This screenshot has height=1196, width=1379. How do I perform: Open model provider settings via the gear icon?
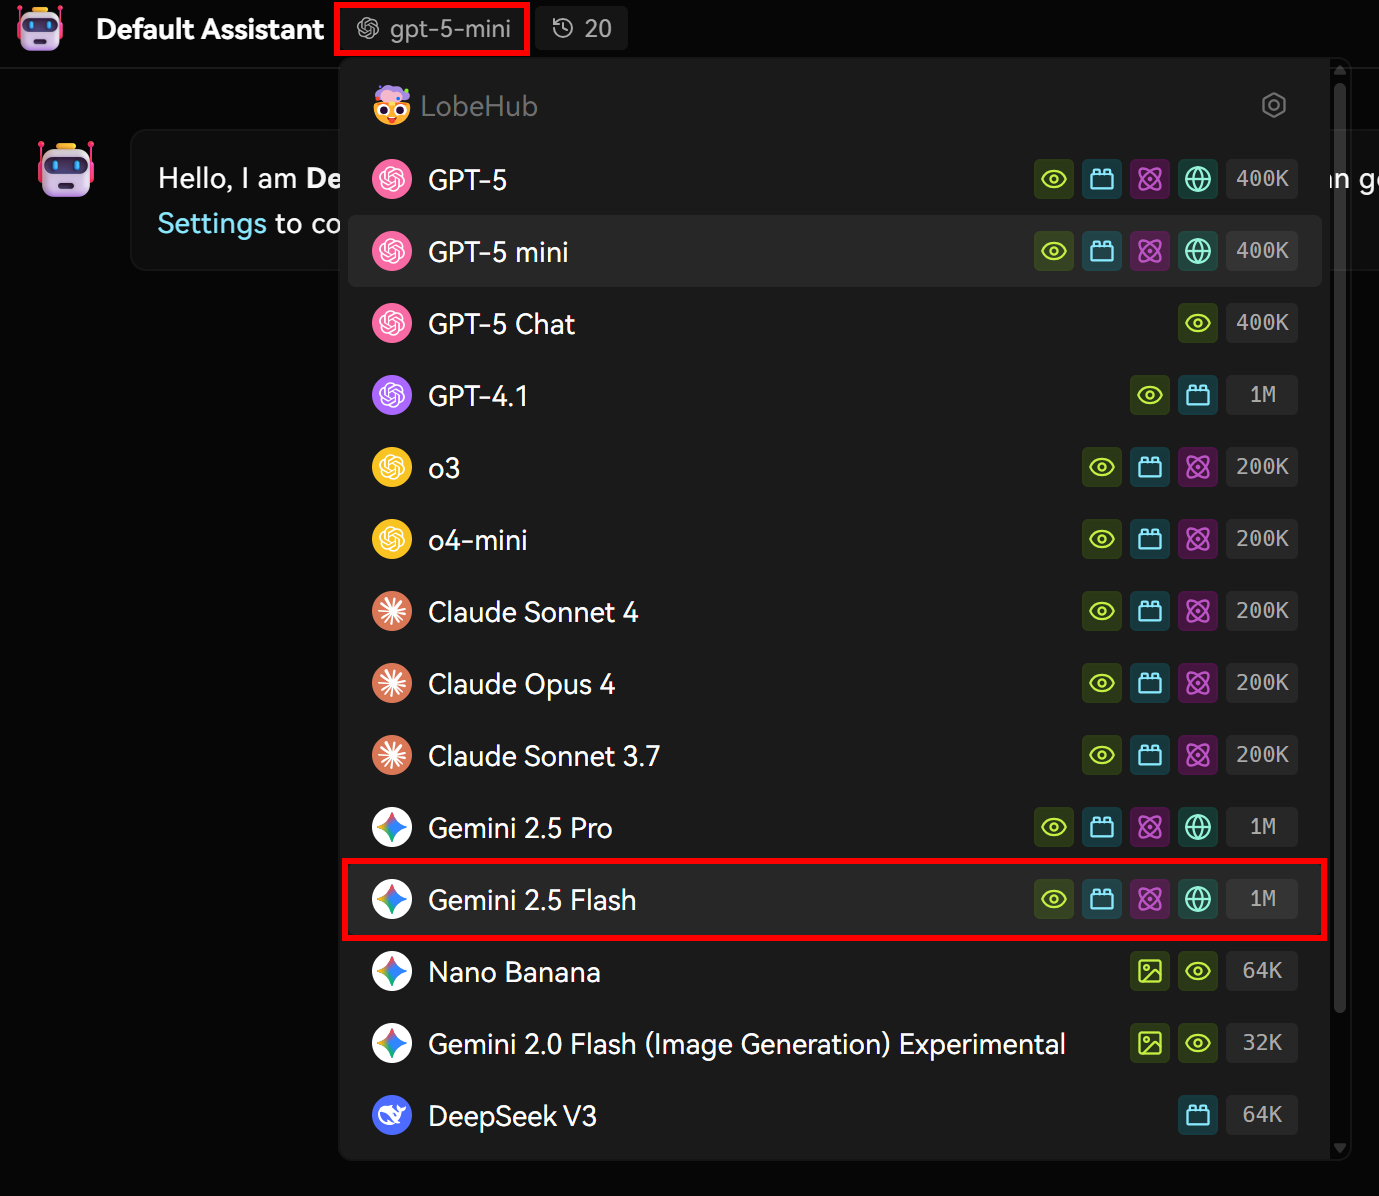1274,104
